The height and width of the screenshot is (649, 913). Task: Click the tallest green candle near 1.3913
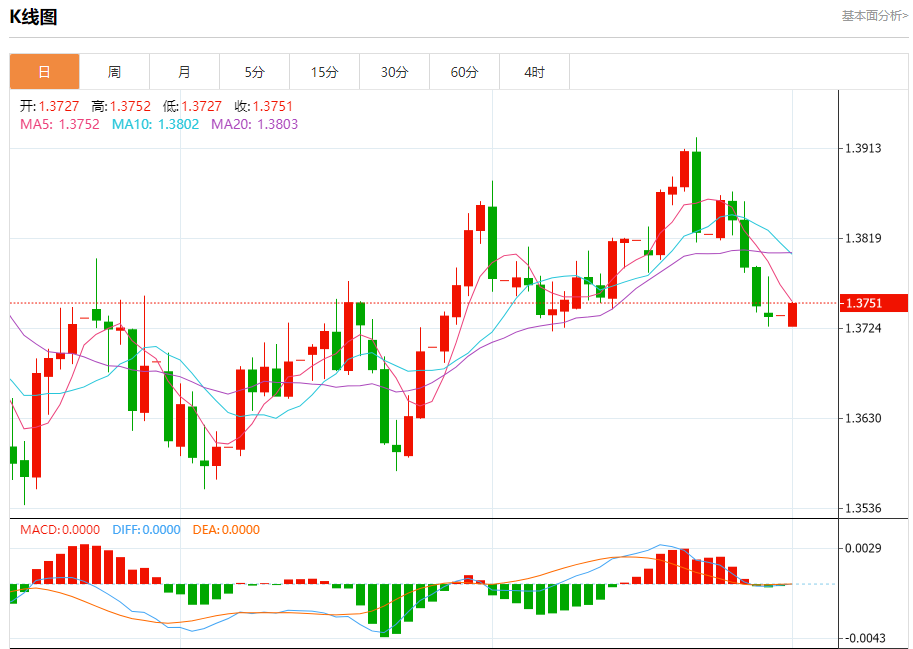pos(696,191)
